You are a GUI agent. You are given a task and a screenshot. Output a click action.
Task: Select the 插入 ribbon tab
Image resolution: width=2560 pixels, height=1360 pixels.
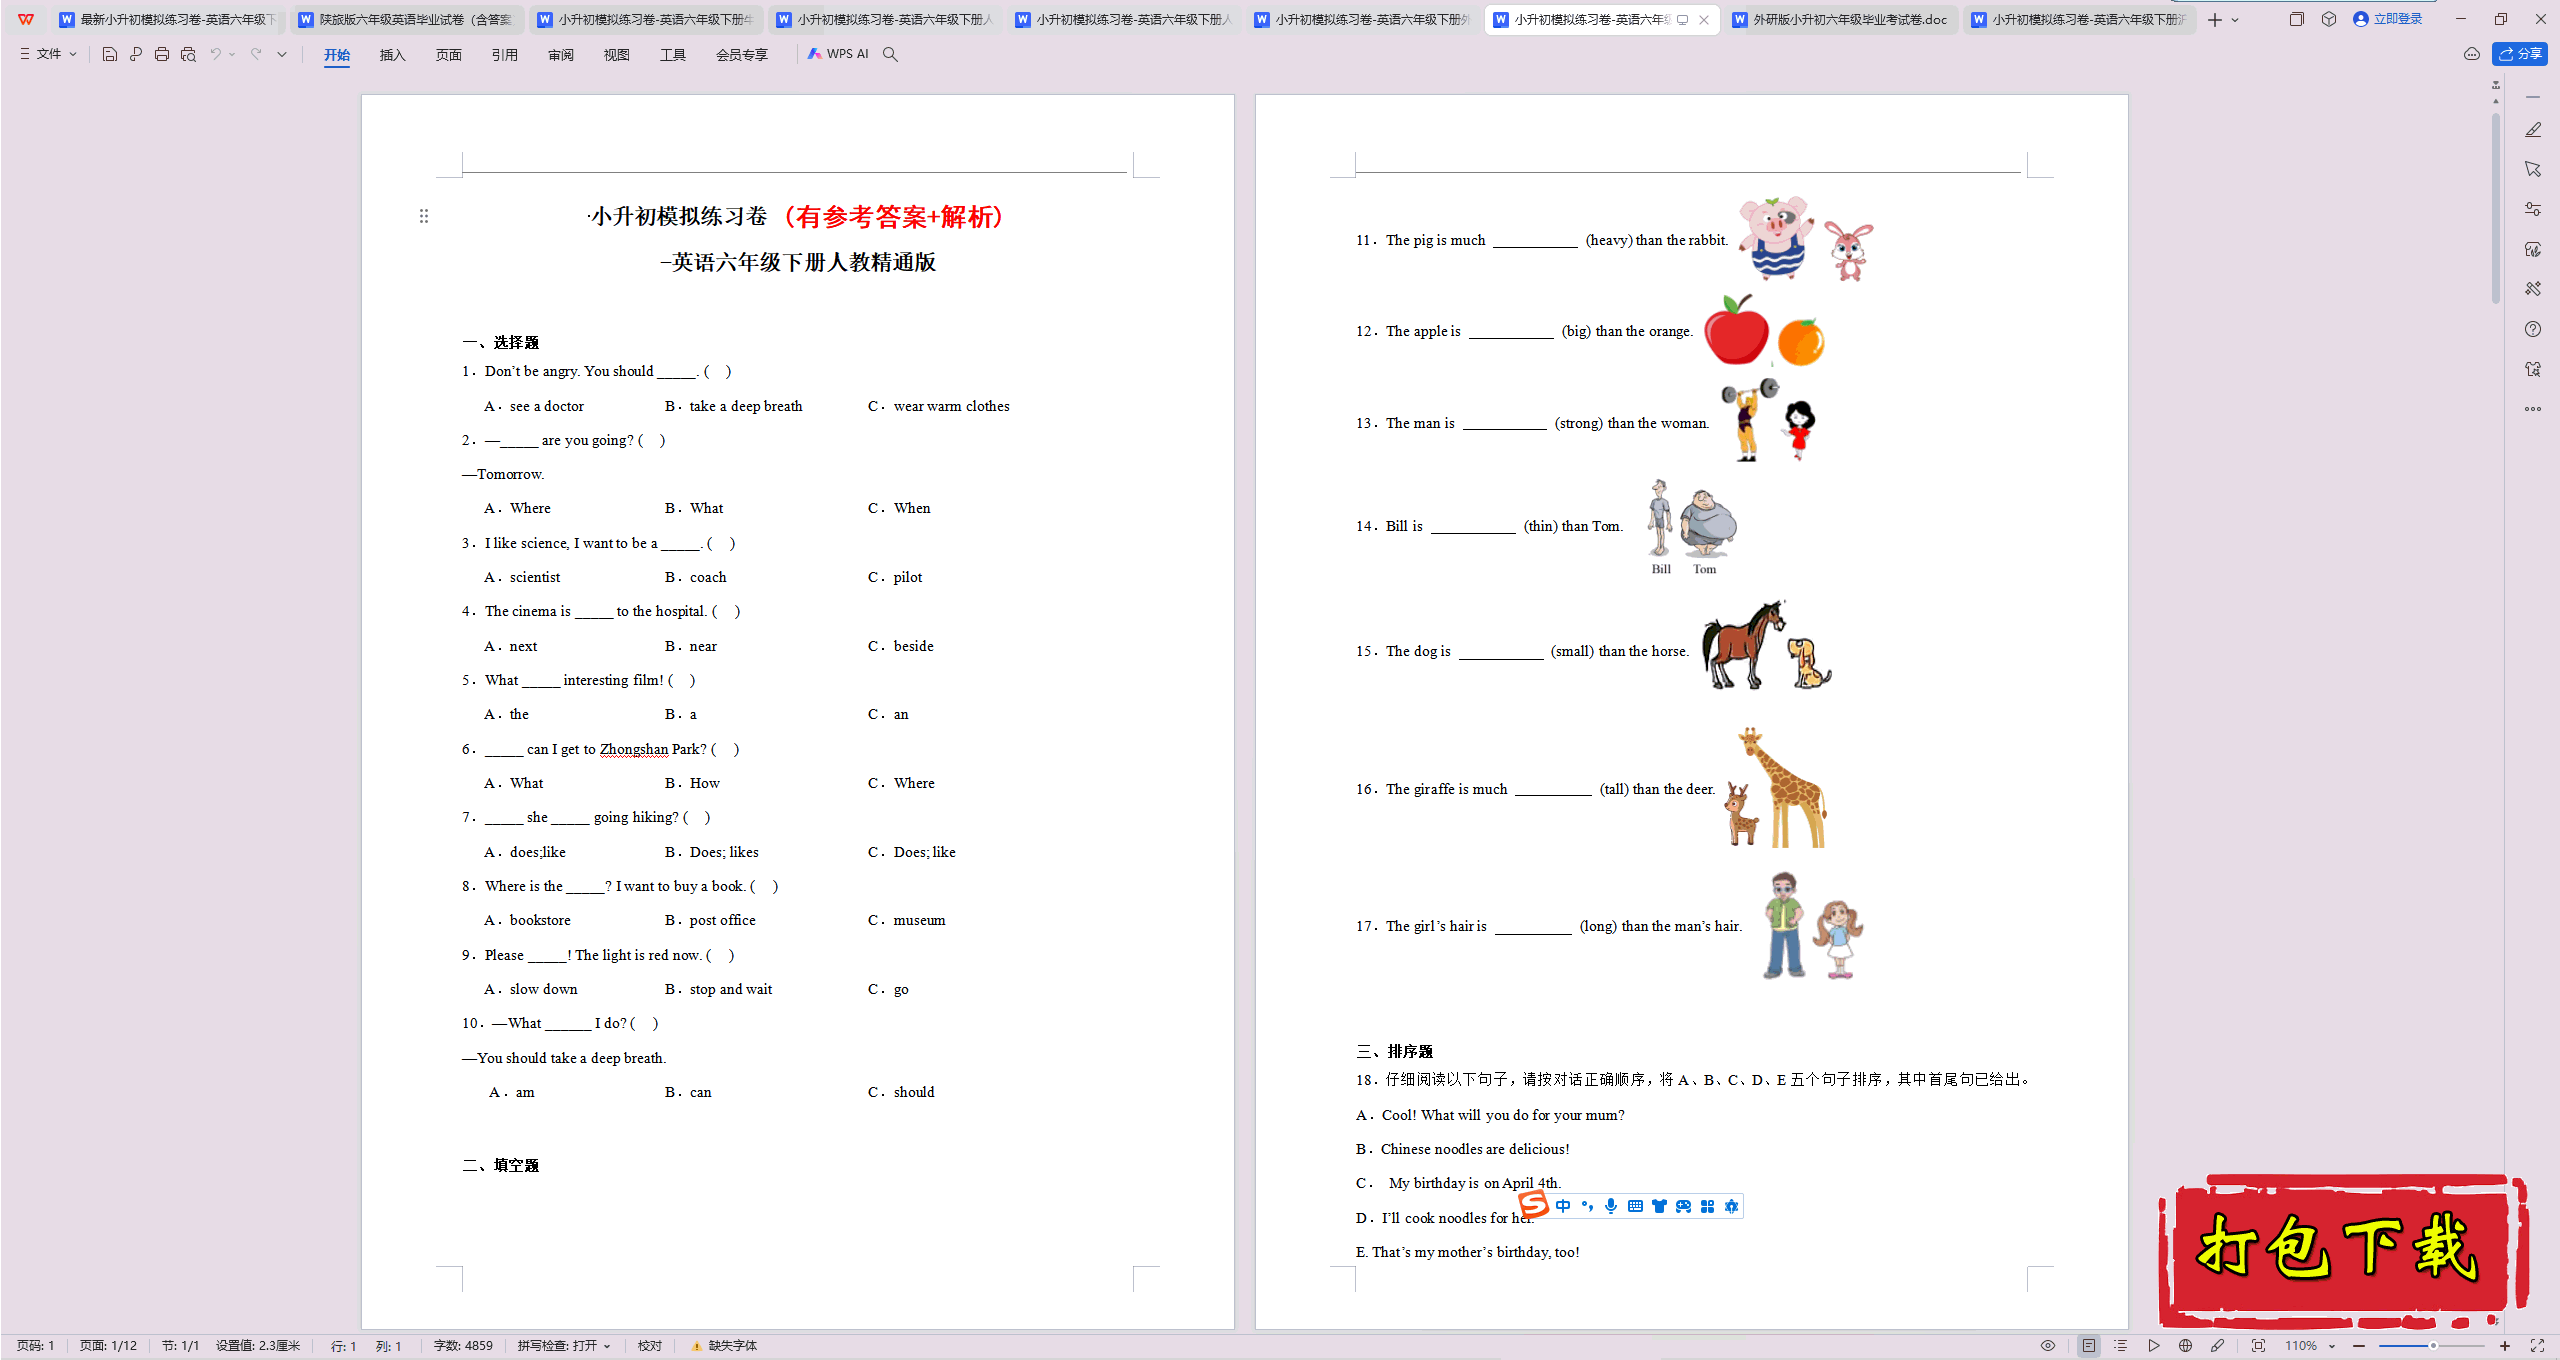pyautogui.click(x=392, y=55)
